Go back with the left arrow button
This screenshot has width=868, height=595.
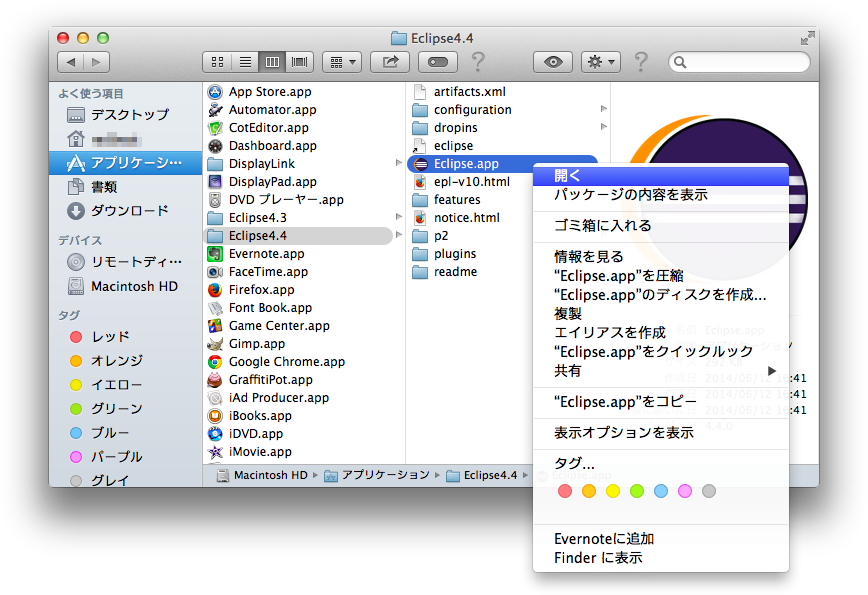tap(70, 62)
